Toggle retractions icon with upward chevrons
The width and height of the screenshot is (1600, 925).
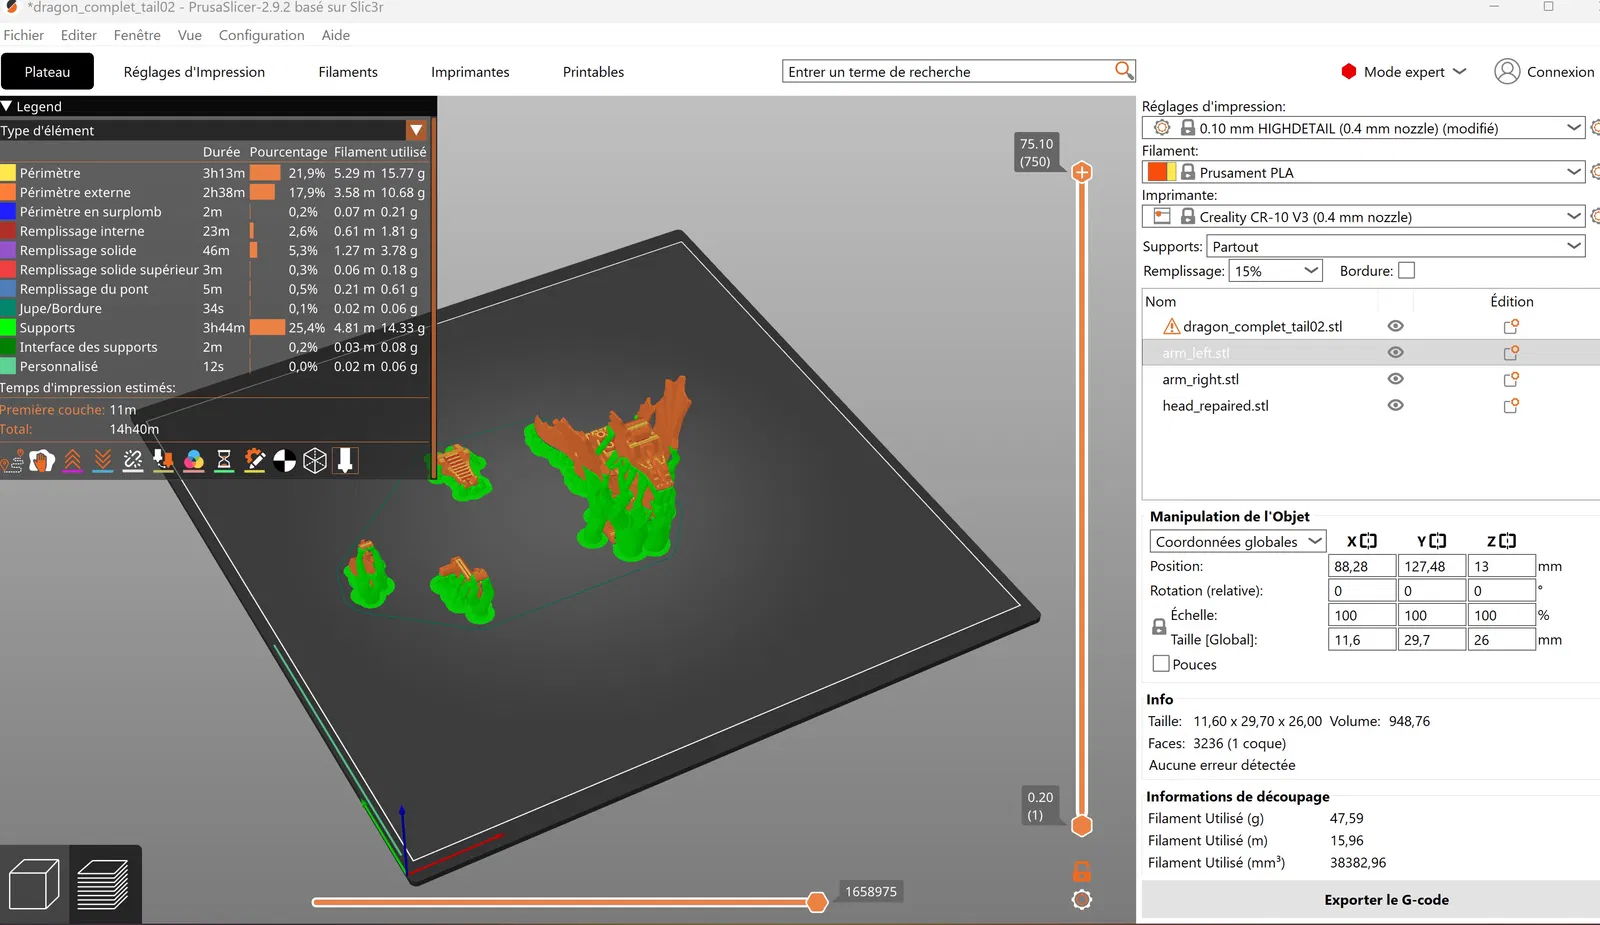click(73, 461)
